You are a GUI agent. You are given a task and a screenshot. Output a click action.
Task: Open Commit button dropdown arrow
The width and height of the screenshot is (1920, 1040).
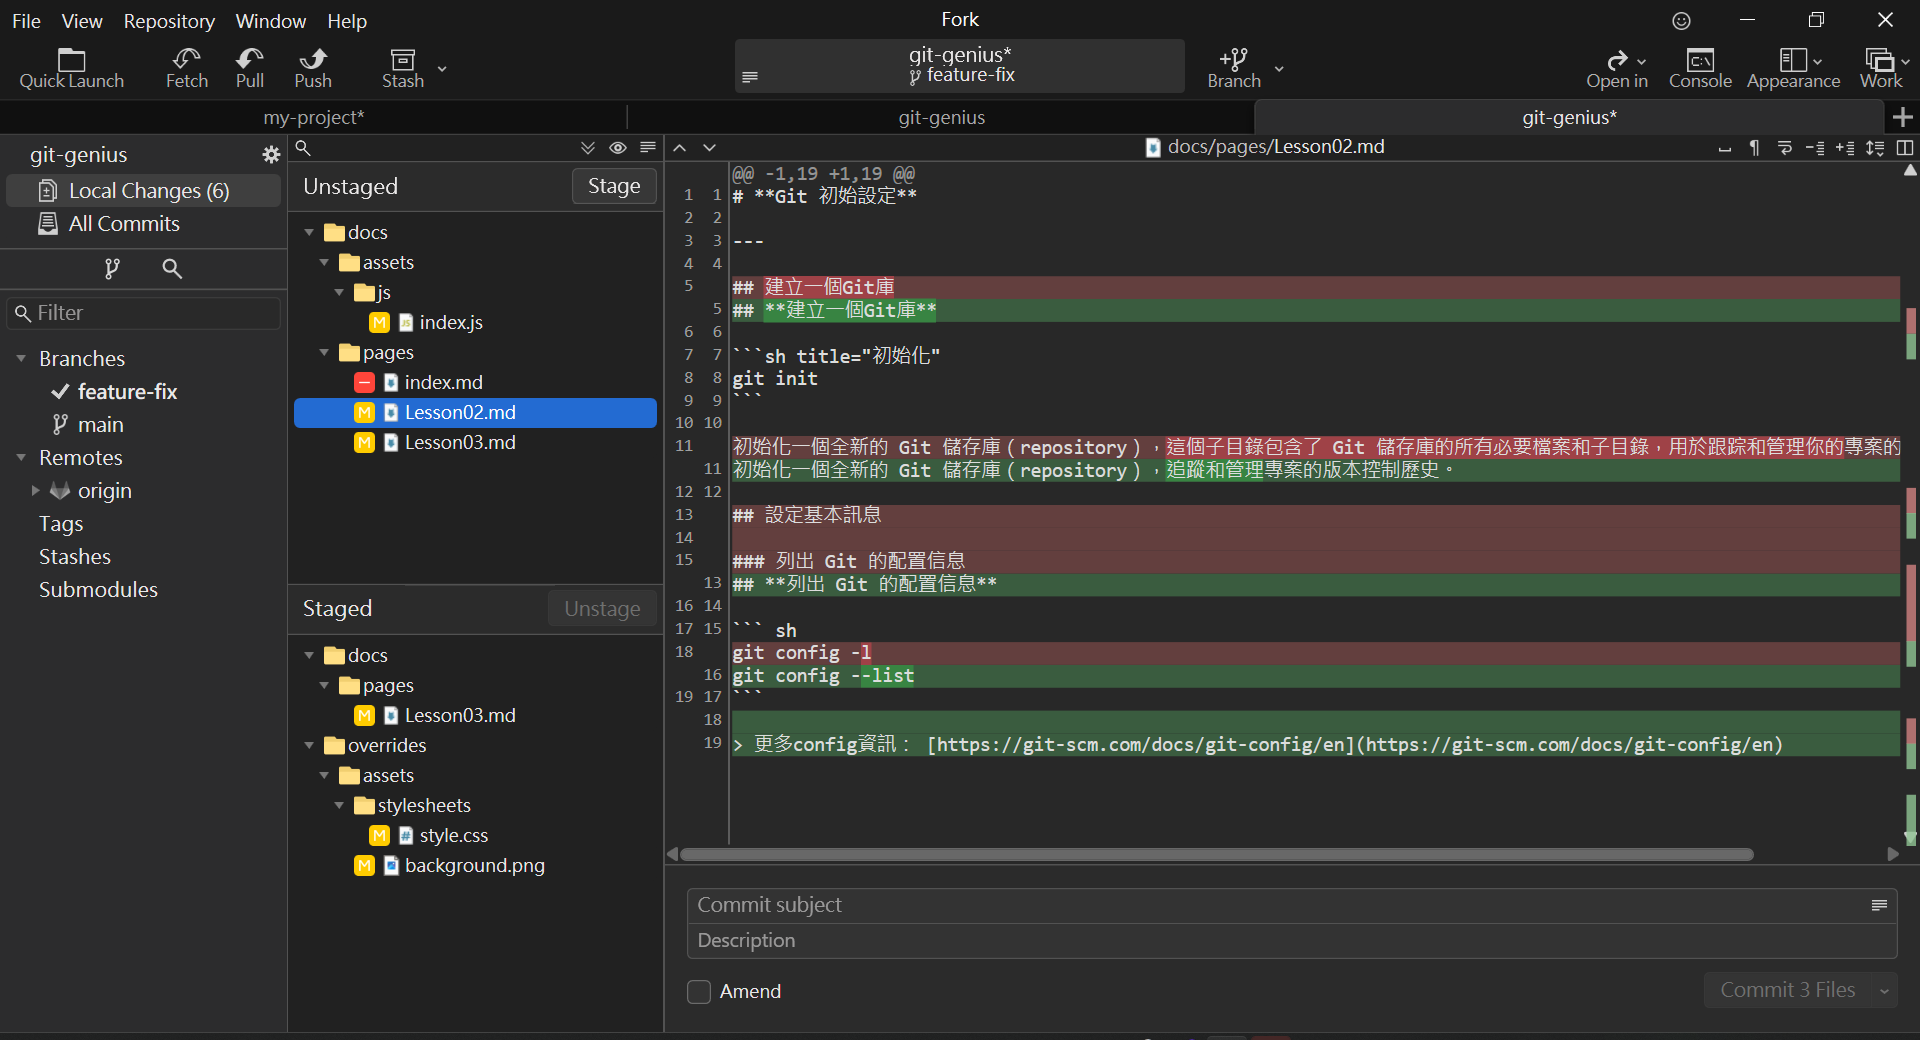tap(1884, 991)
